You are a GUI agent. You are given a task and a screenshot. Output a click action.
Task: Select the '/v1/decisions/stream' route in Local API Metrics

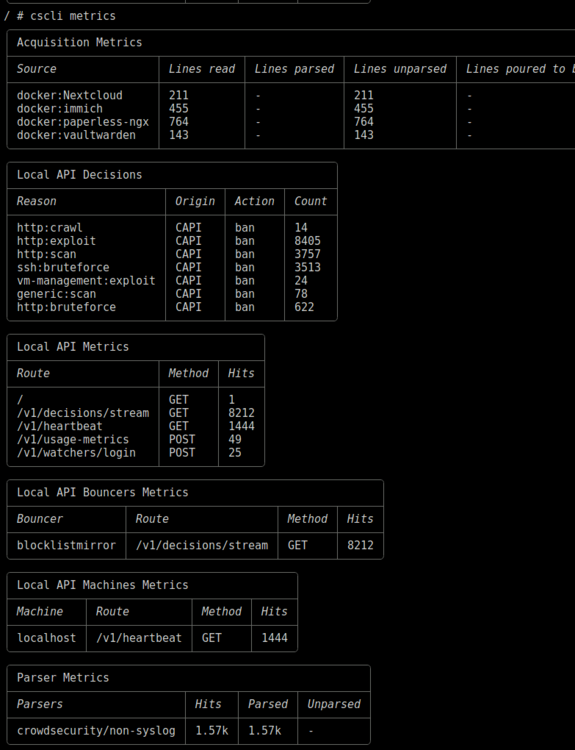[x=83, y=413]
